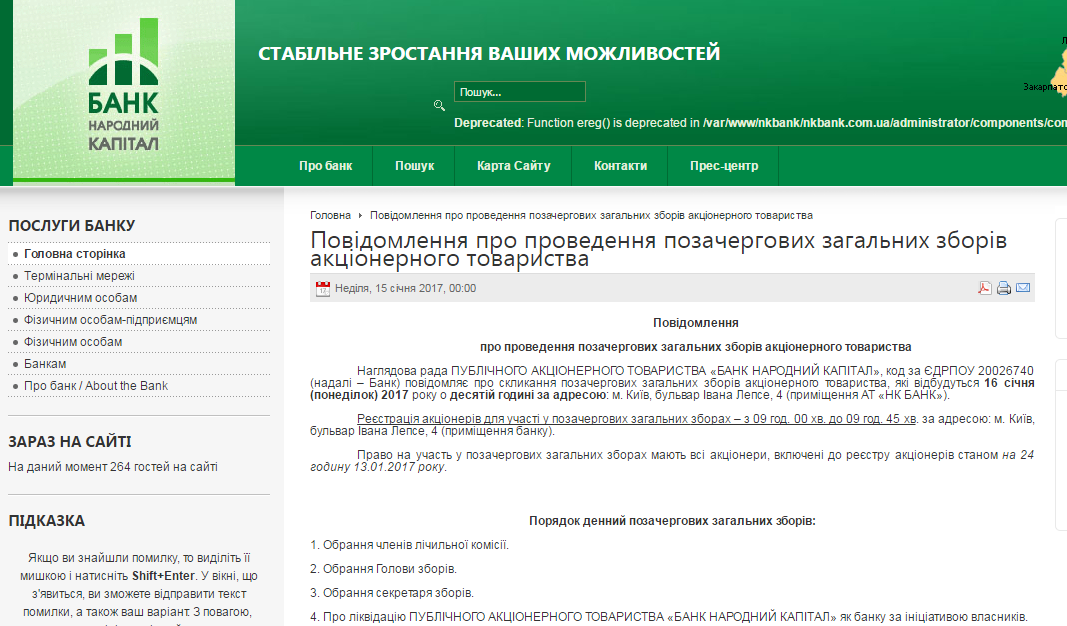Click the Bank Narodnyi Kapital logo
The width and height of the screenshot is (1067, 626).
click(x=124, y=85)
